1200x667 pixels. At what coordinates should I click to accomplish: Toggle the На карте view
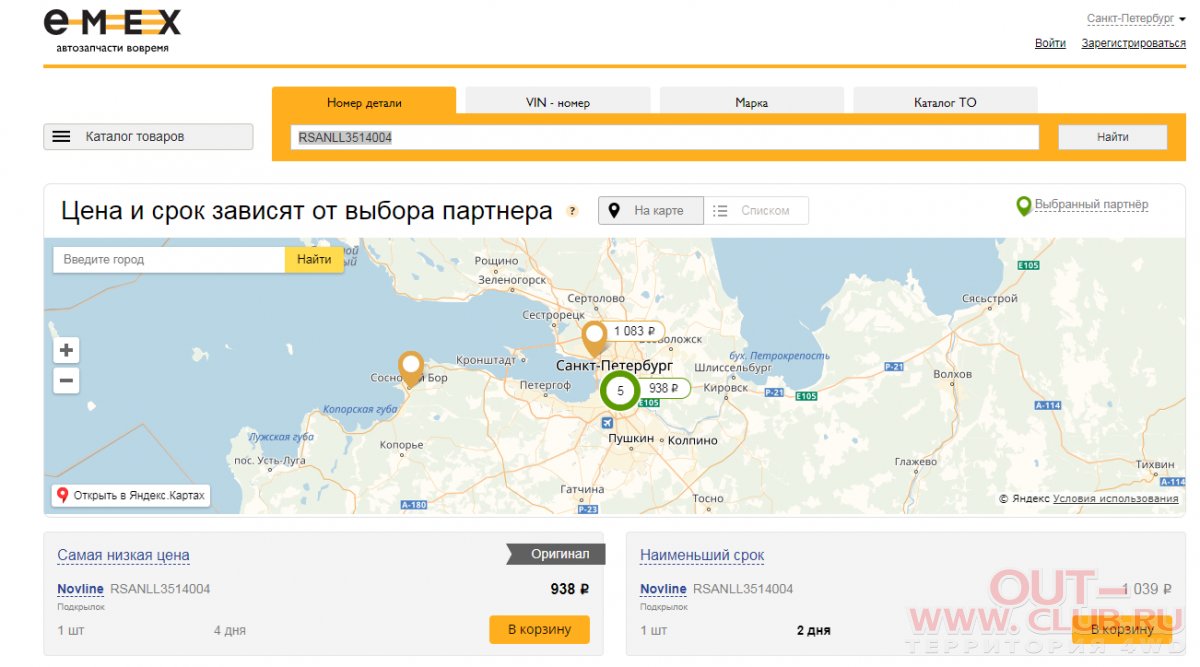(x=651, y=210)
